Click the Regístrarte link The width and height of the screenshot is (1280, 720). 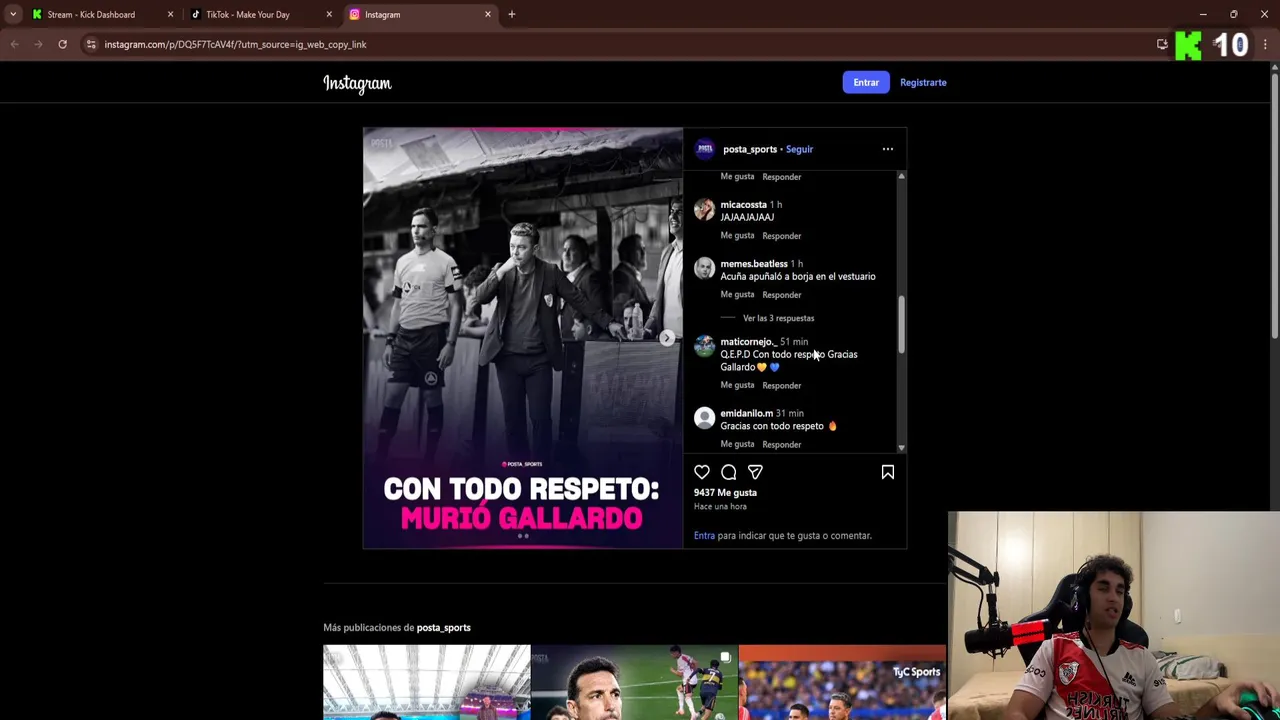point(923,82)
